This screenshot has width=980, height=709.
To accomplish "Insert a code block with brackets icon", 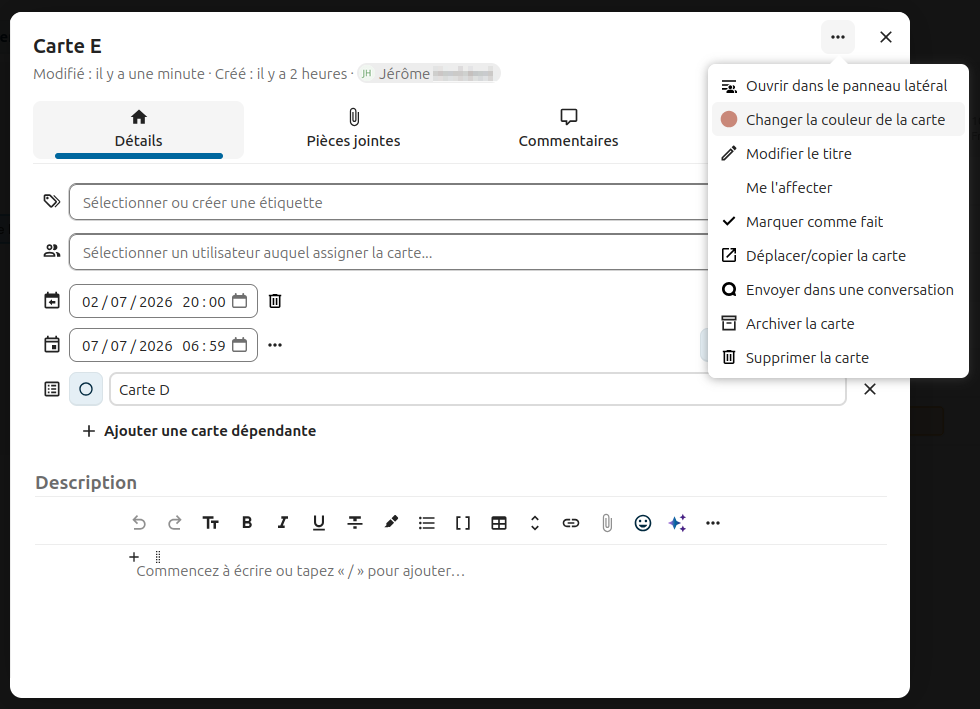I will pos(462,523).
